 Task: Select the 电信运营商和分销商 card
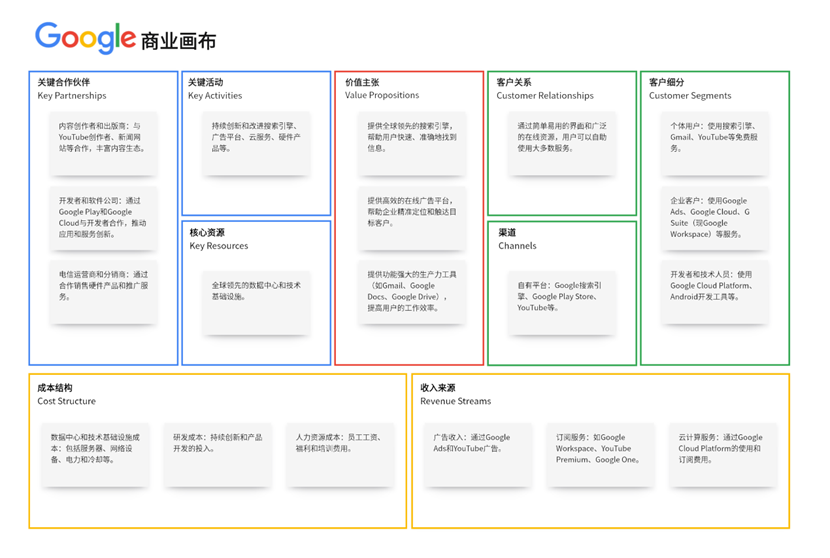point(104,288)
